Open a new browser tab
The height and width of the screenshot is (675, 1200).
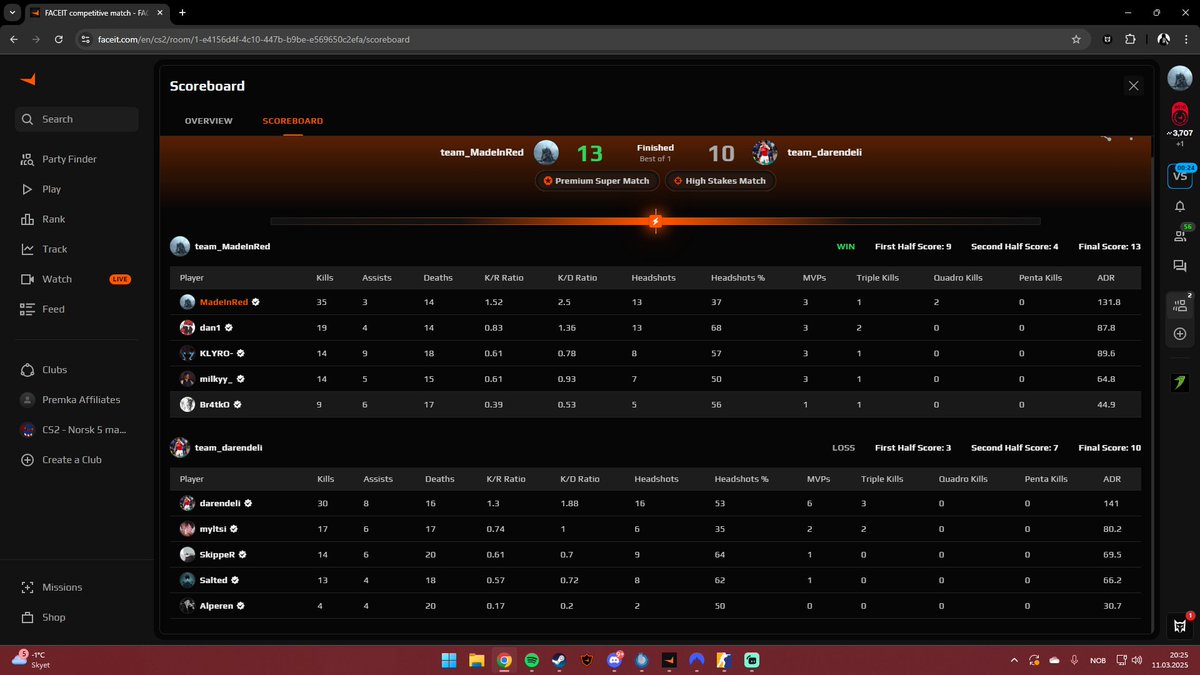182,12
